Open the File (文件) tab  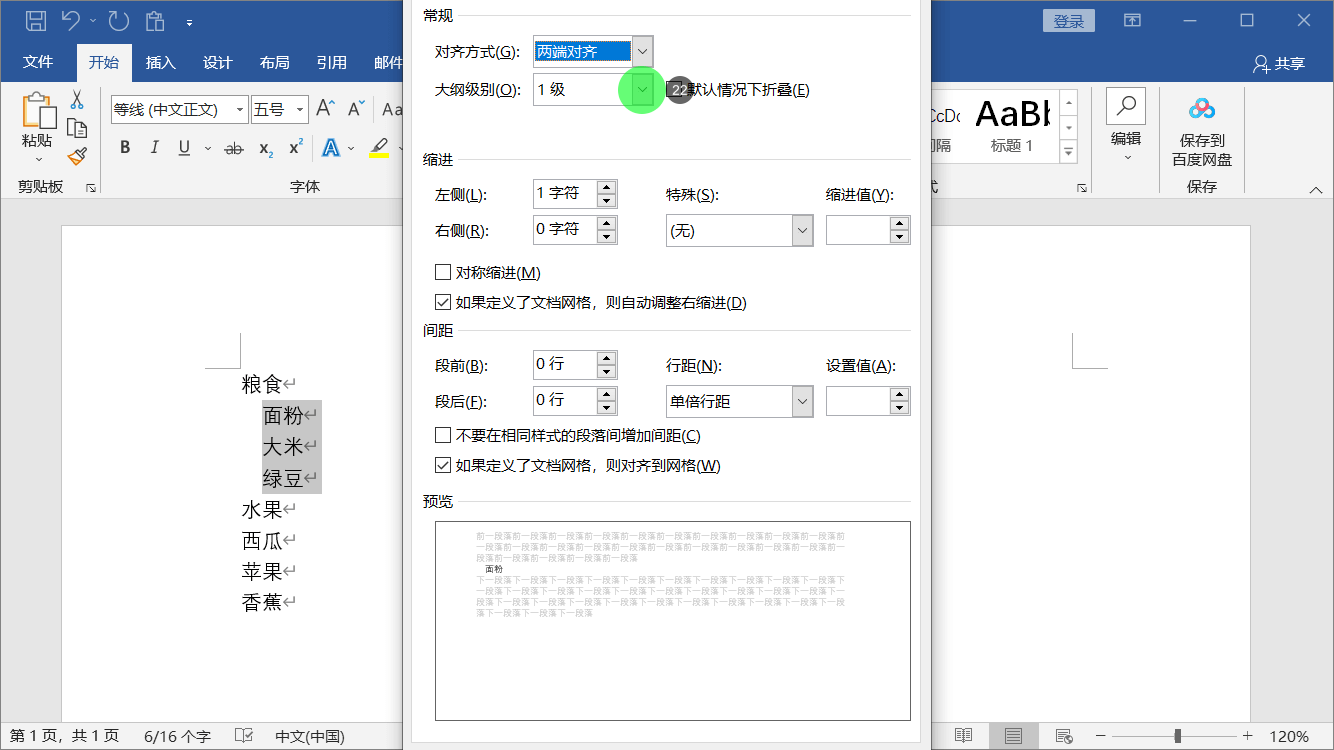pyautogui.click(x=38, y=62)
